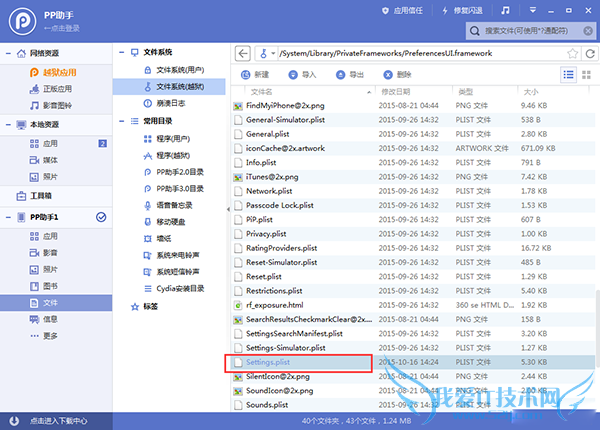Clear the search box with X icon
Screen dimensions: 600x430
click(x=588, y=31)
